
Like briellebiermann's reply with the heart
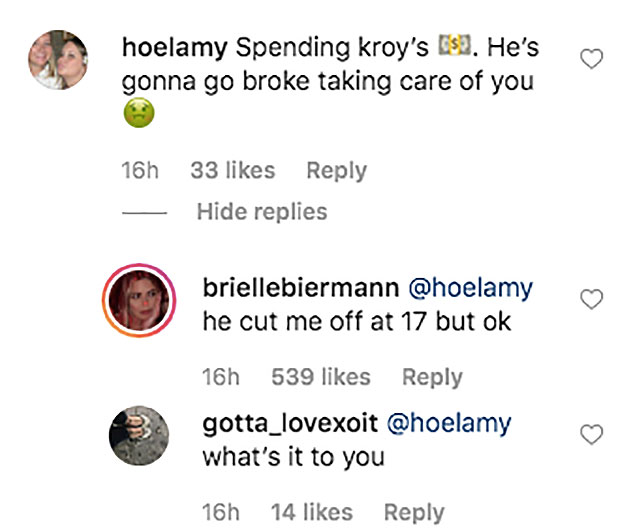coord(592,299)
